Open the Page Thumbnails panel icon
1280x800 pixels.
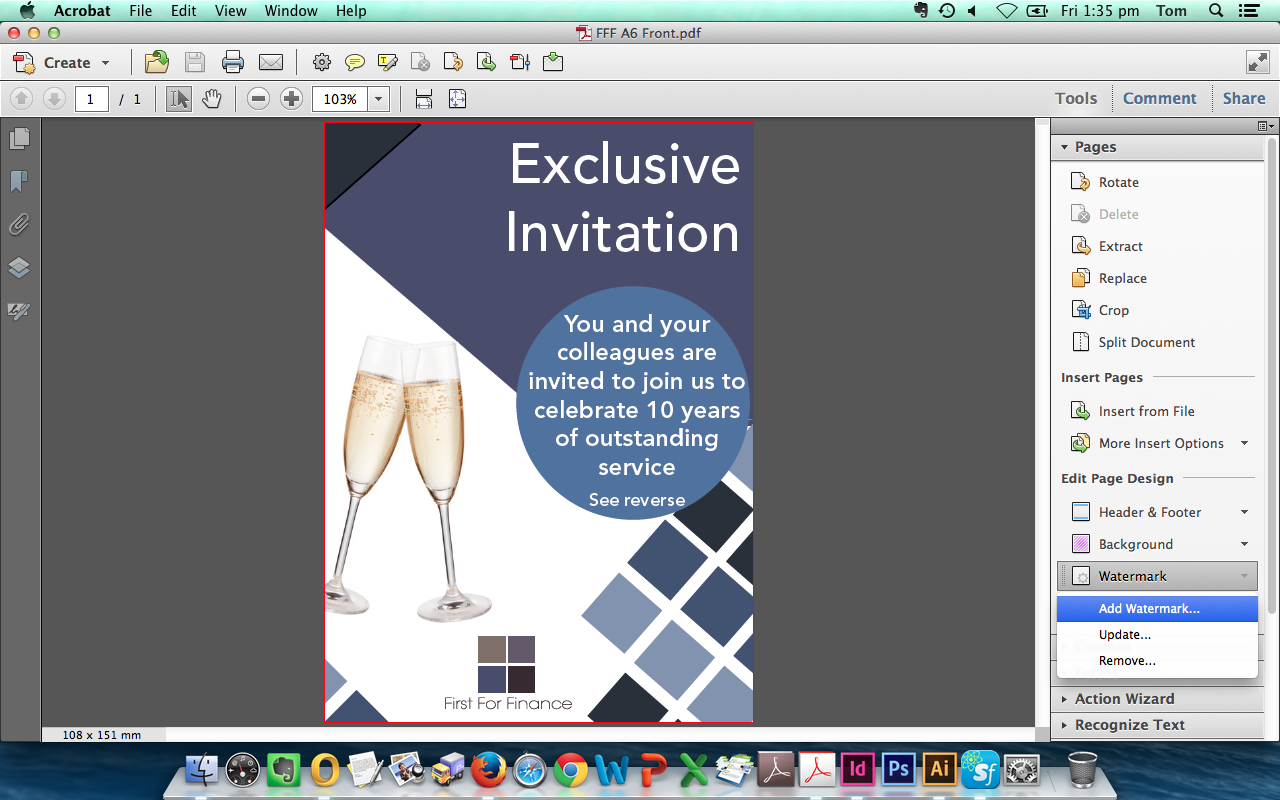coord(18,138)
